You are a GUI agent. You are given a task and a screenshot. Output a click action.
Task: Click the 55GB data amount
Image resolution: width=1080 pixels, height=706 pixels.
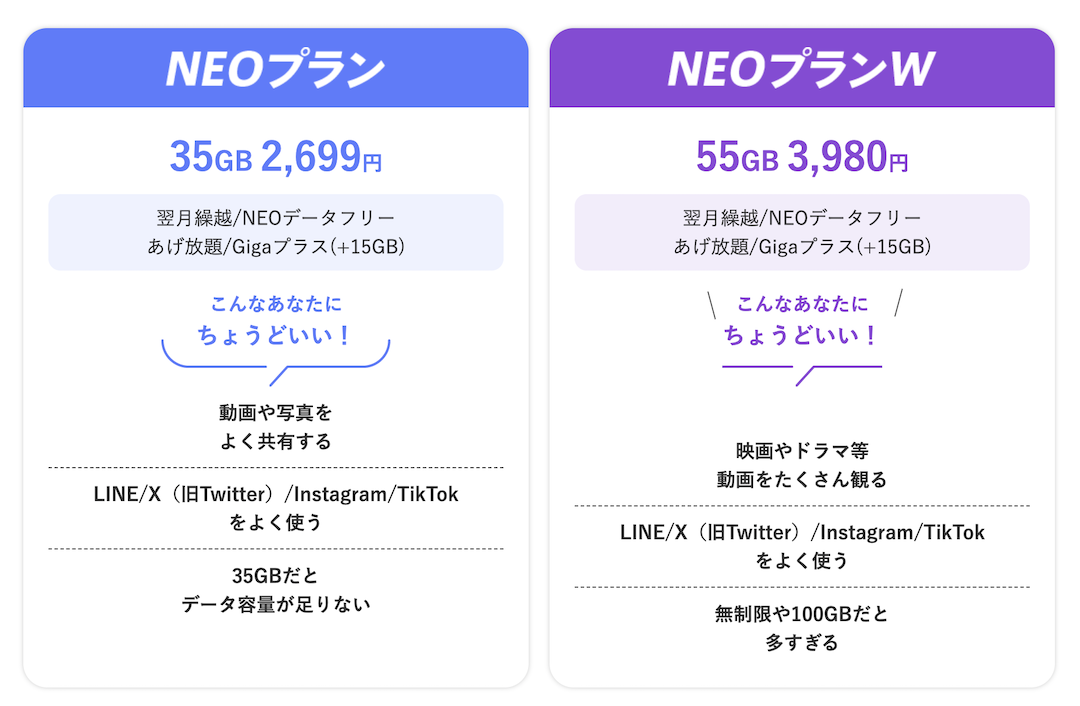(x=736, y=157)
